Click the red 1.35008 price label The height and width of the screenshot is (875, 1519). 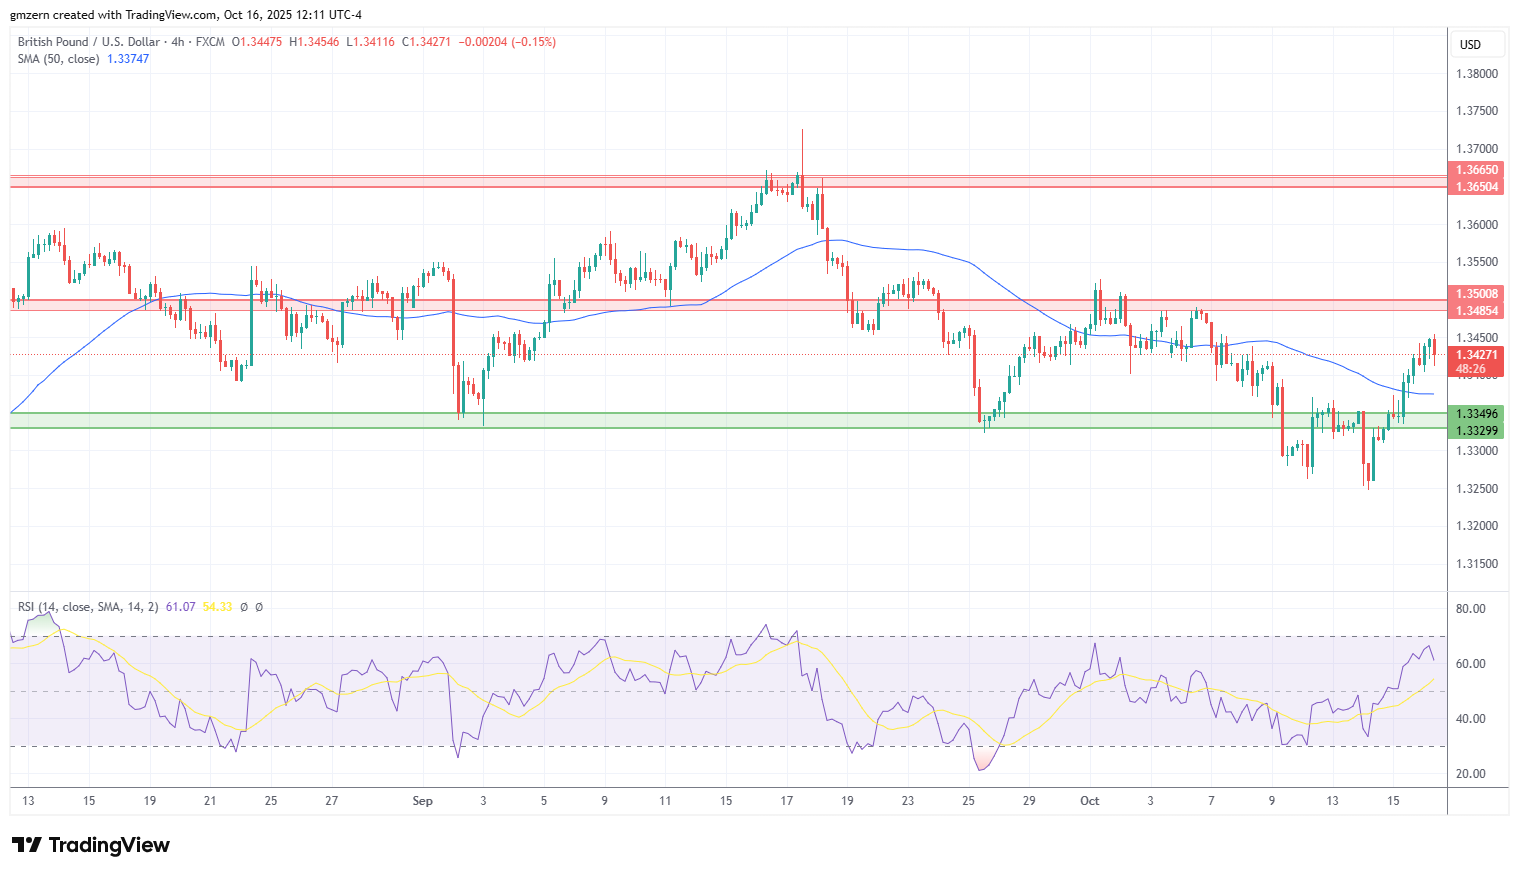pyautogui.click(x=1476, y=294)
